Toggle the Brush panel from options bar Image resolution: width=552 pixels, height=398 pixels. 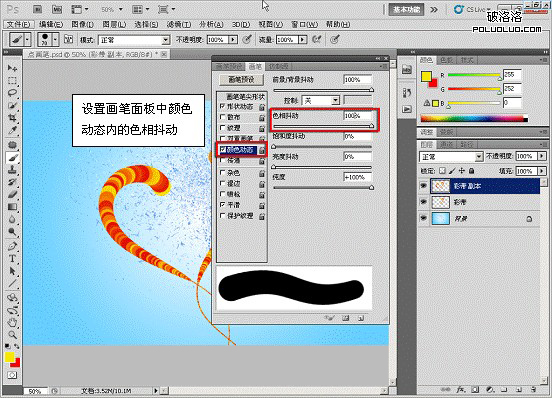[x=68, y=39]
